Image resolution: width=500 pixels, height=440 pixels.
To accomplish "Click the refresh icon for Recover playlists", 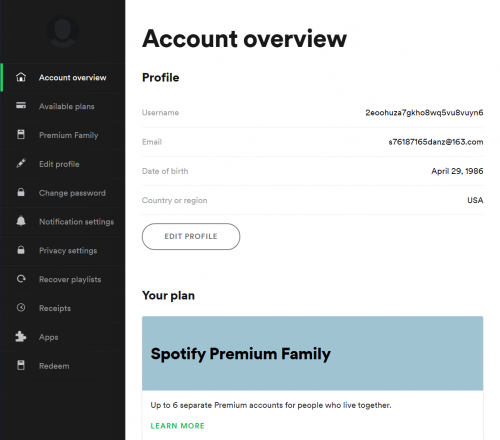I will (x=21, y=279).
